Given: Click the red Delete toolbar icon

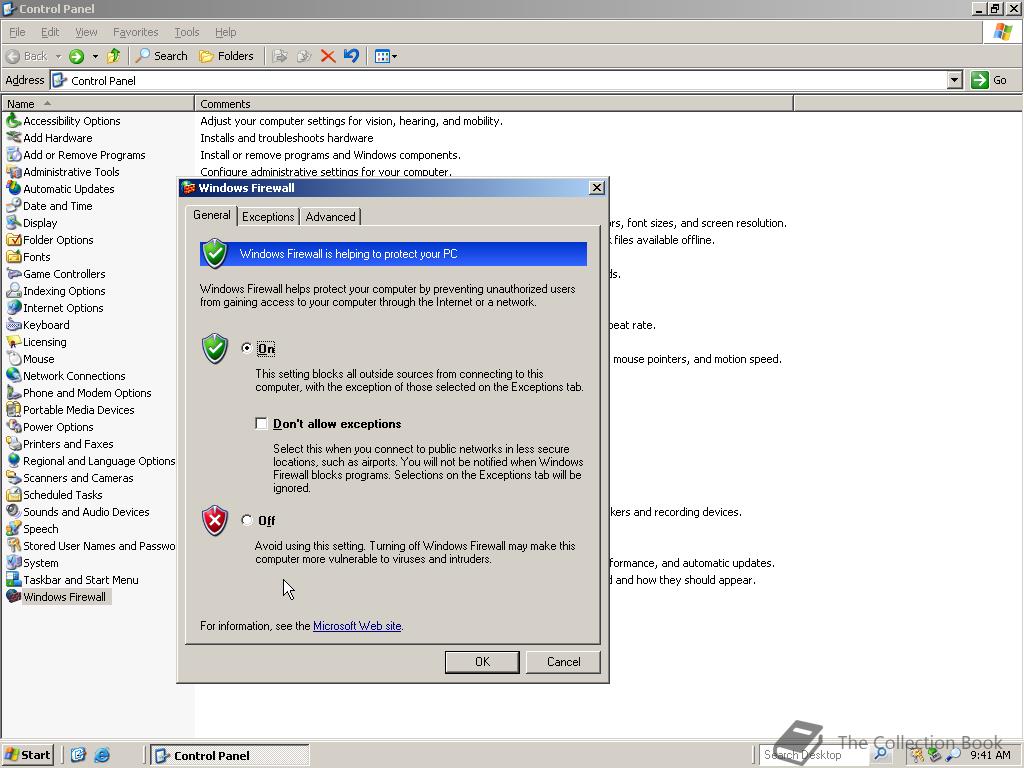Looking at the screenshot, I should pyautogui.click(x=328, y=56).
